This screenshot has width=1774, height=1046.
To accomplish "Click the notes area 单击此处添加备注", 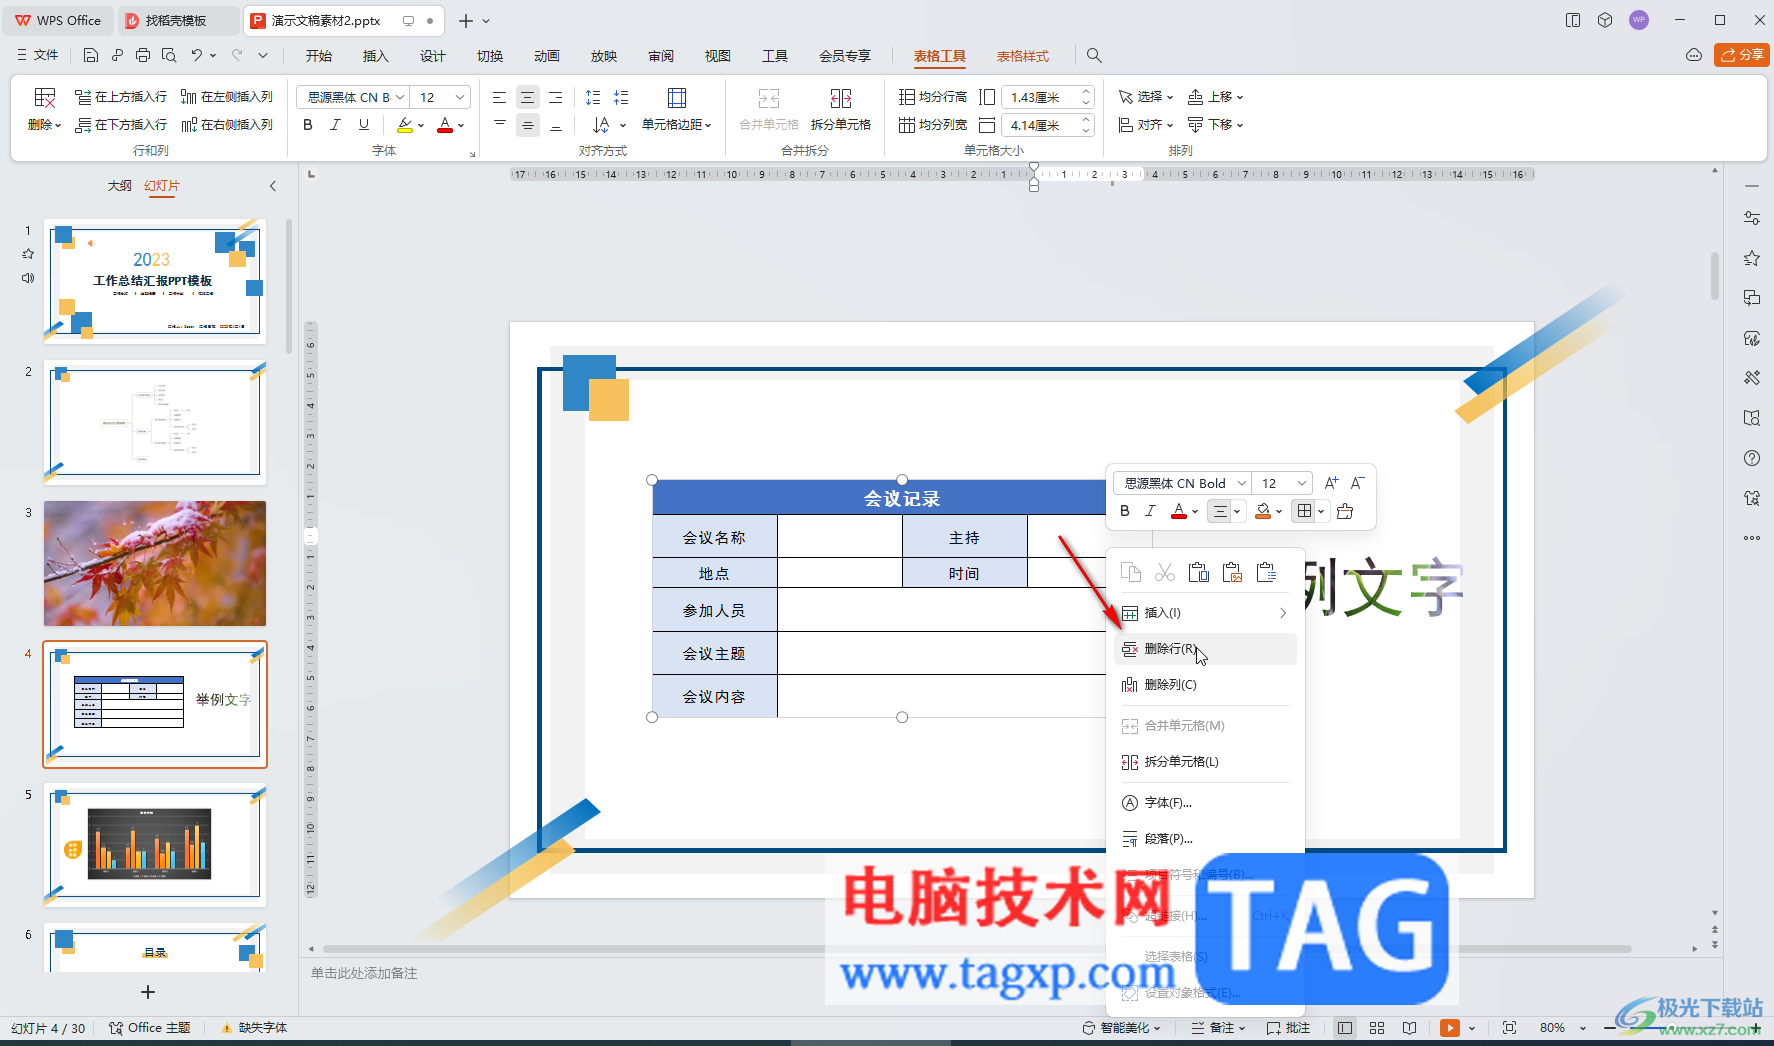I will 364,973.
